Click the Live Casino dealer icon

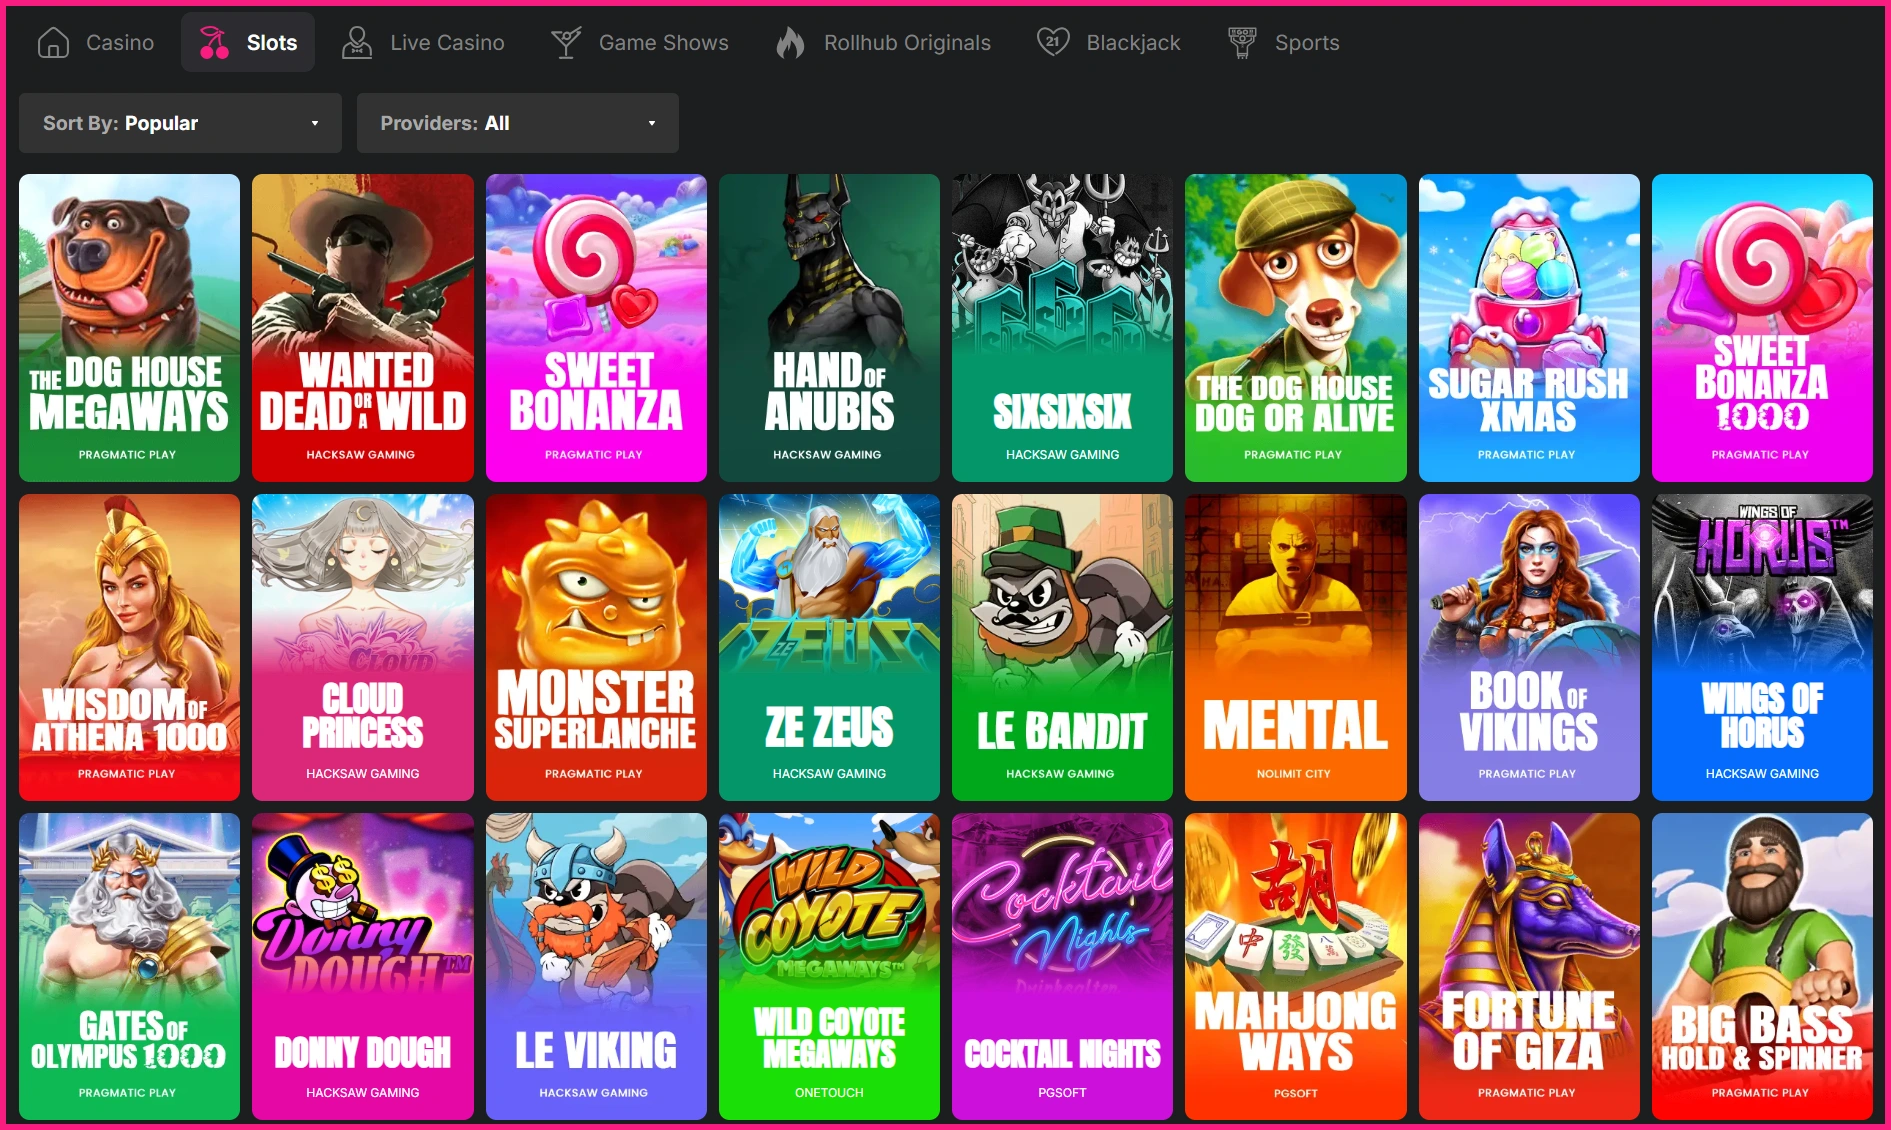click(x=357, y=42)
